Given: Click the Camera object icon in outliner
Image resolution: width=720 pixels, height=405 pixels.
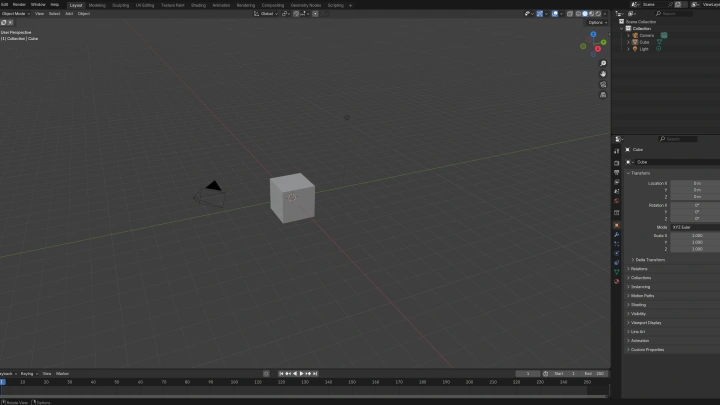Looking at the screenshot, I should (x=635, y=35).
